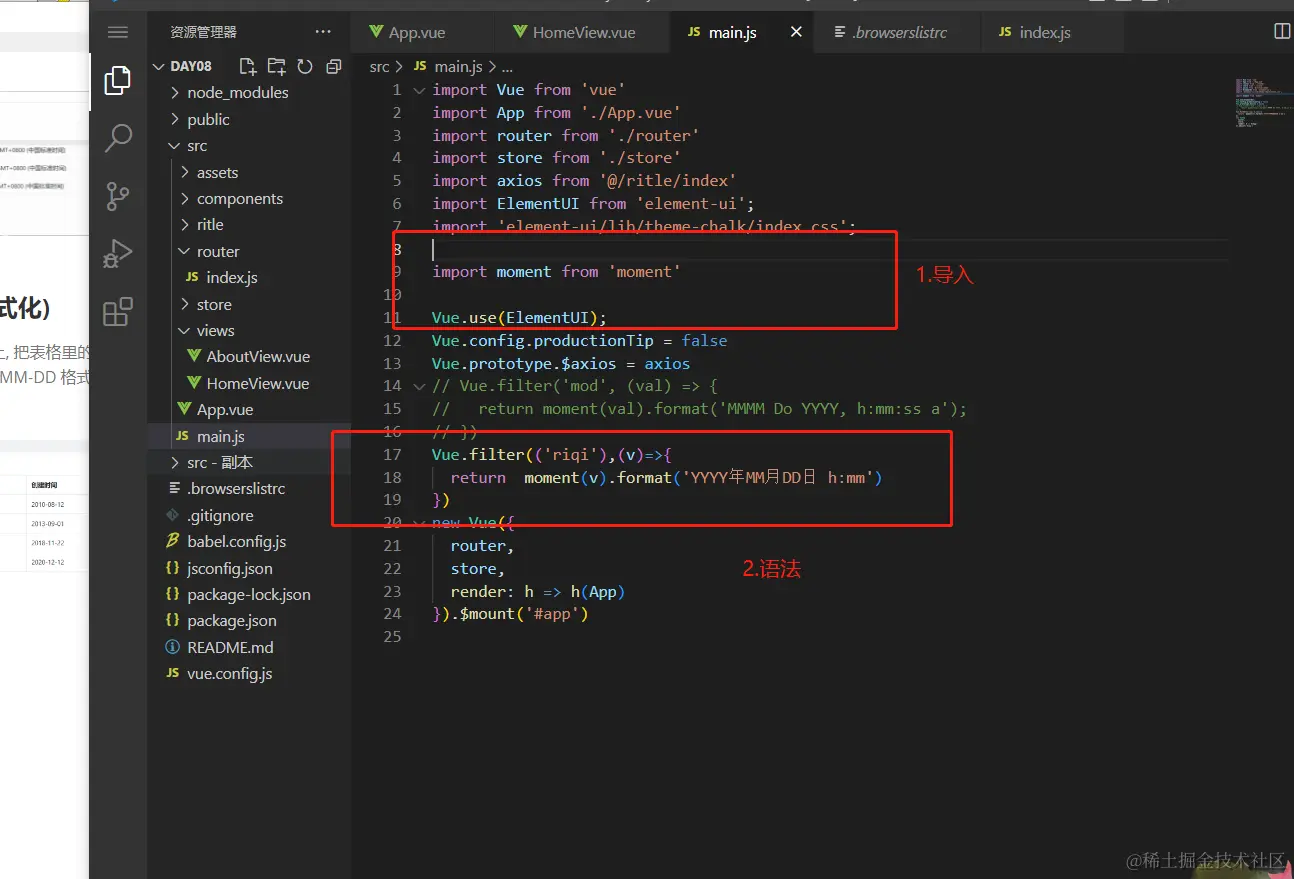Place cursor on "Vue.prototype.$axios = axios" line
Screen dimensions: 1294x879
pos(561,363)
